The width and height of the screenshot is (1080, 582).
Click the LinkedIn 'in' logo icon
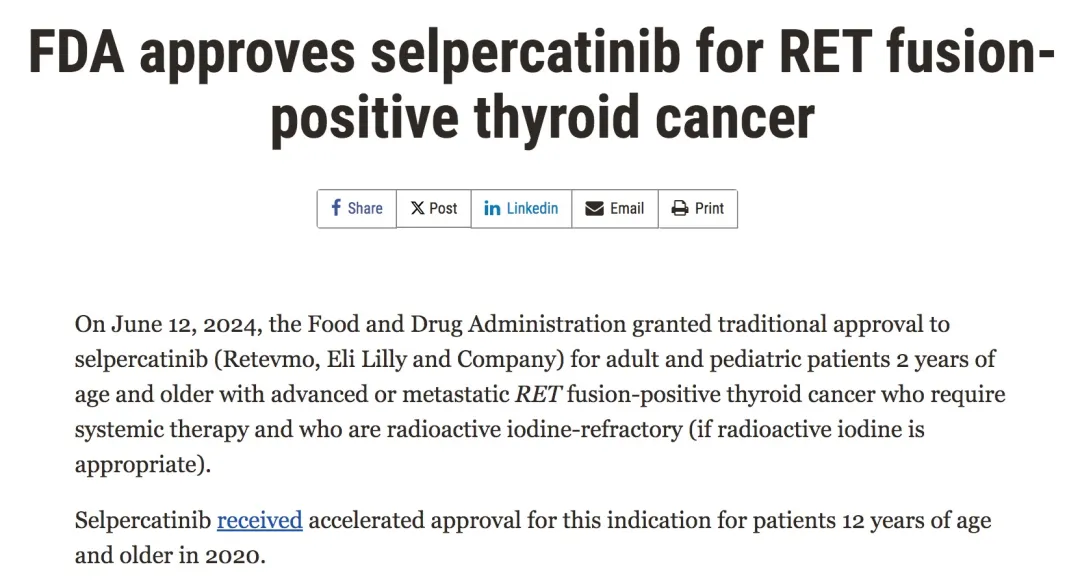click(x=492, y=208)
